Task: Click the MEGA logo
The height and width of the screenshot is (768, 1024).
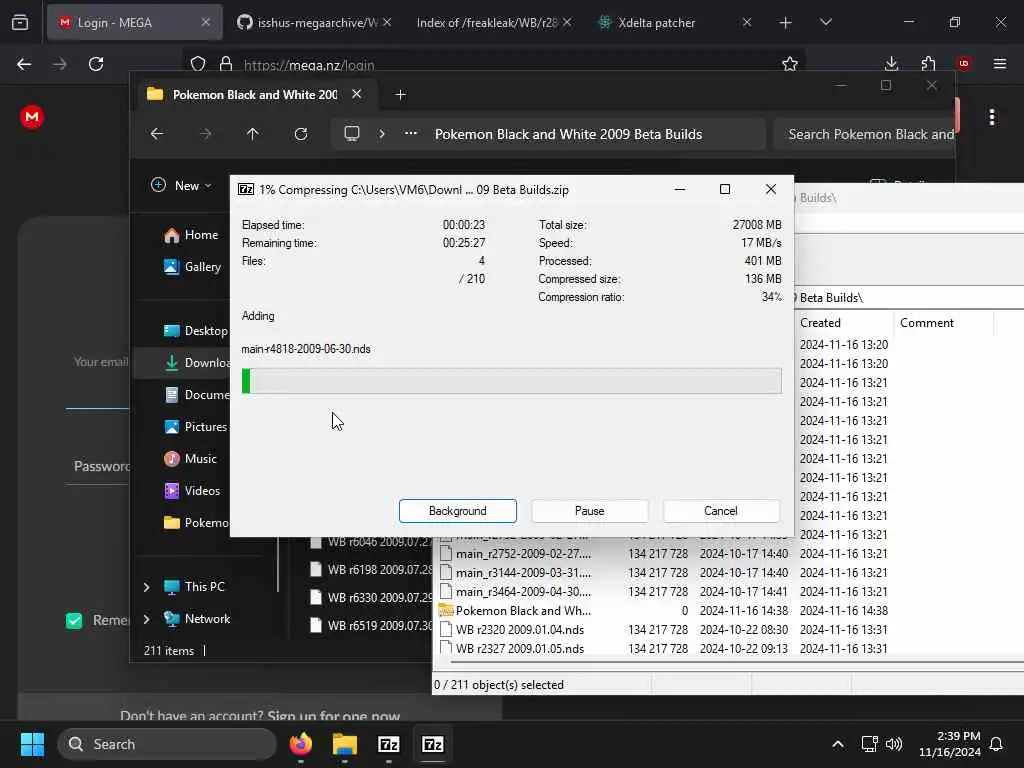Action: point(32,117)
